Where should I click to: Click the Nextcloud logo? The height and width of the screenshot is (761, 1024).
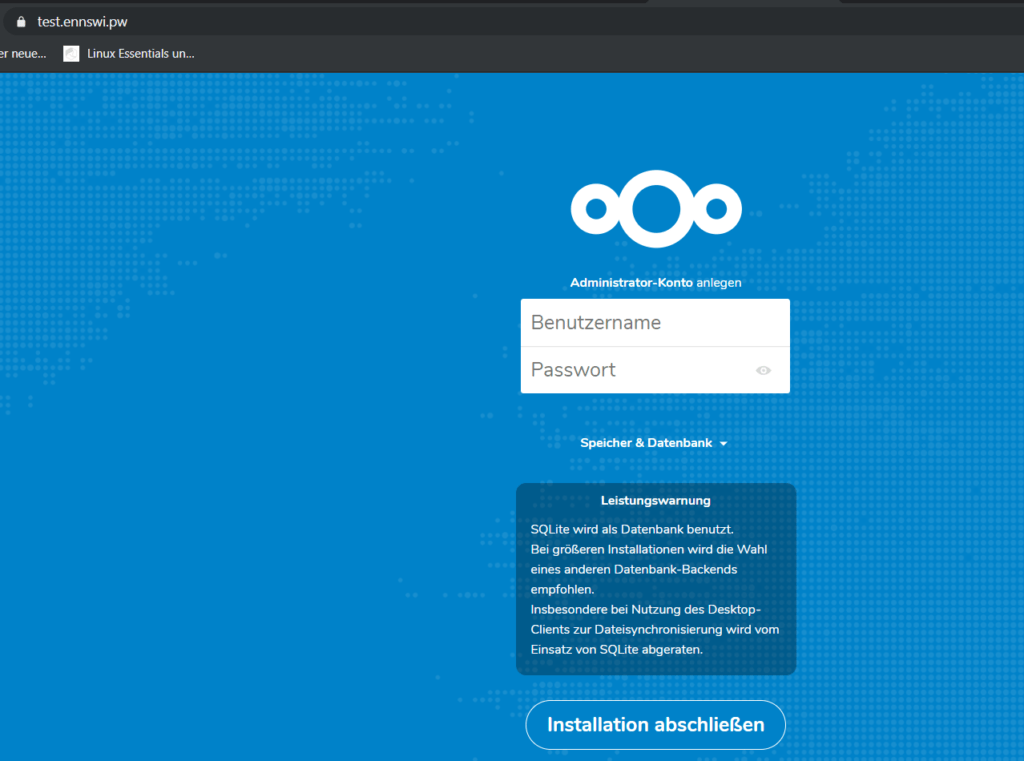(x=656, y=209)
